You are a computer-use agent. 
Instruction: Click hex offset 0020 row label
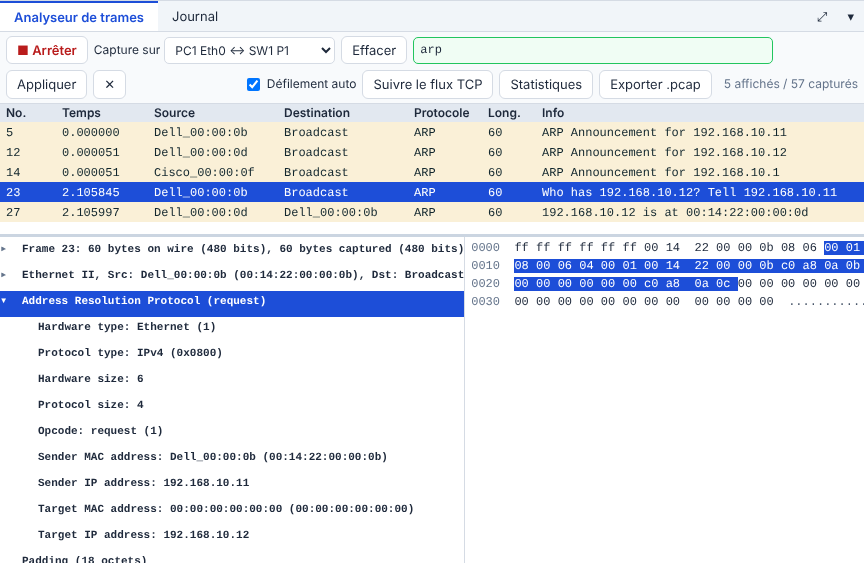[485, 283]
